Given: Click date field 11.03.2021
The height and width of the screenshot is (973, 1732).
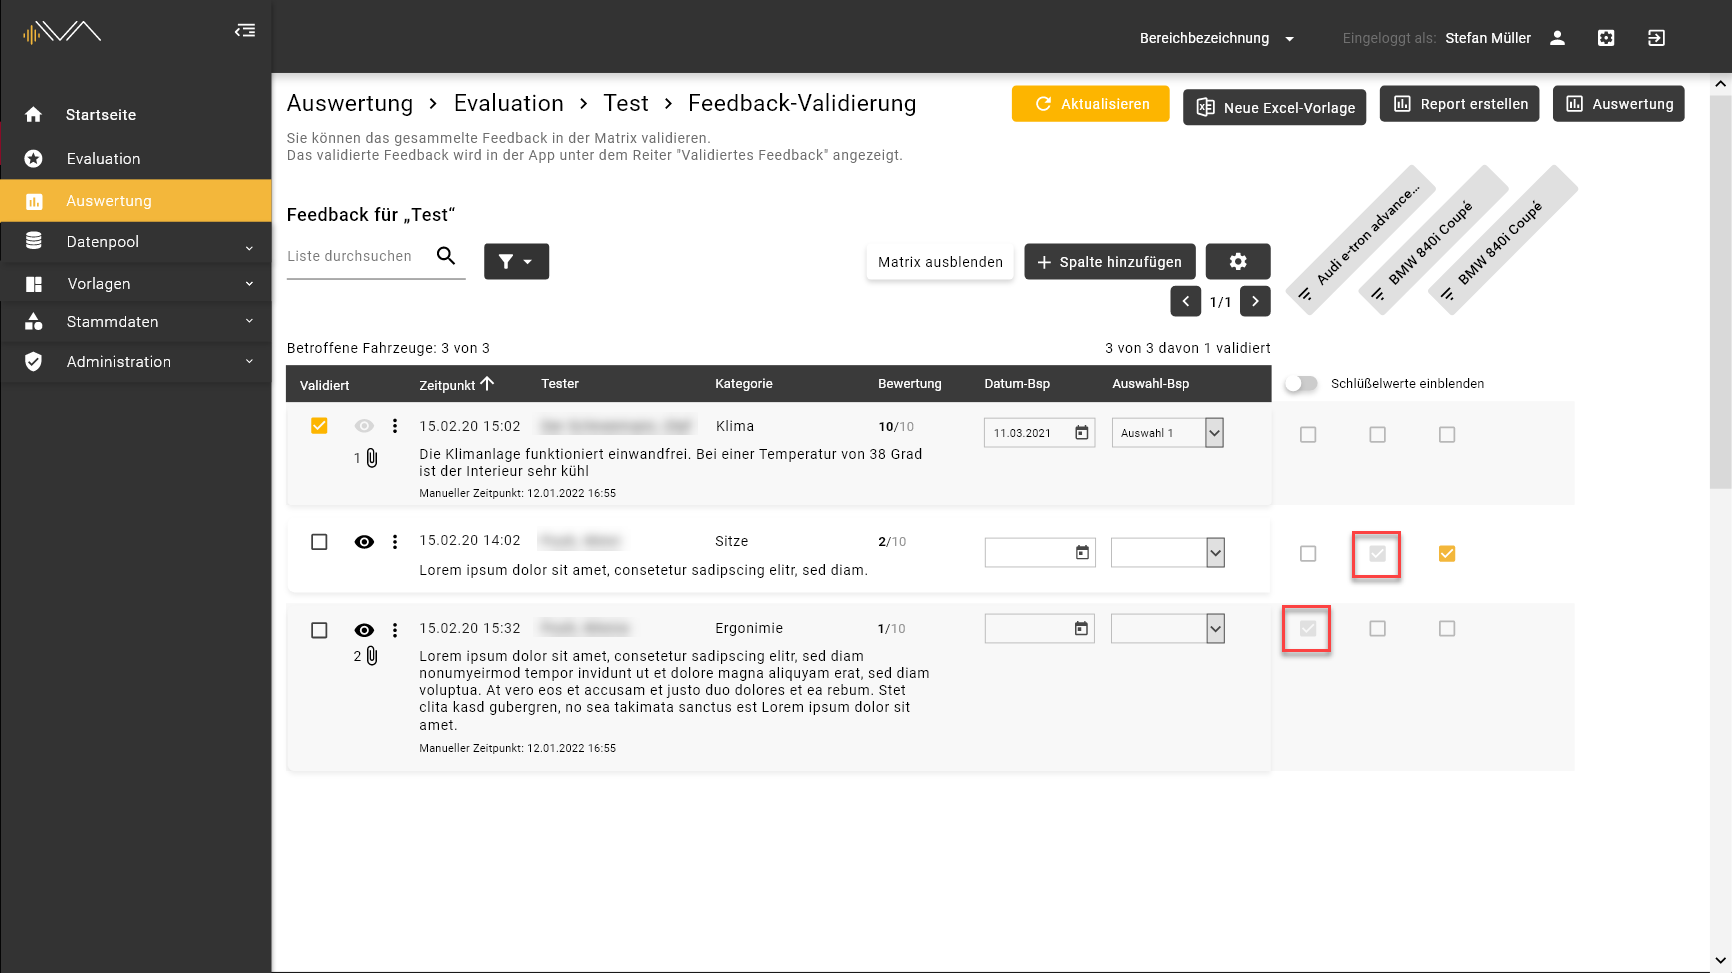Looking at the screenshot, I should click(1040, 433).
